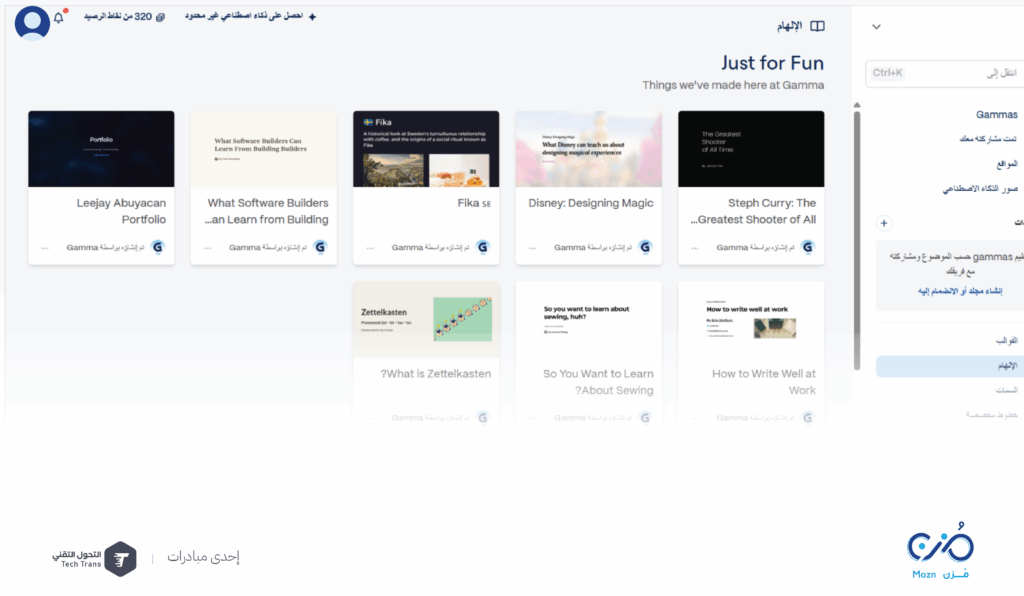Select Gammas in the sidebar
1024x596 pixels.
tap(996, 114)
